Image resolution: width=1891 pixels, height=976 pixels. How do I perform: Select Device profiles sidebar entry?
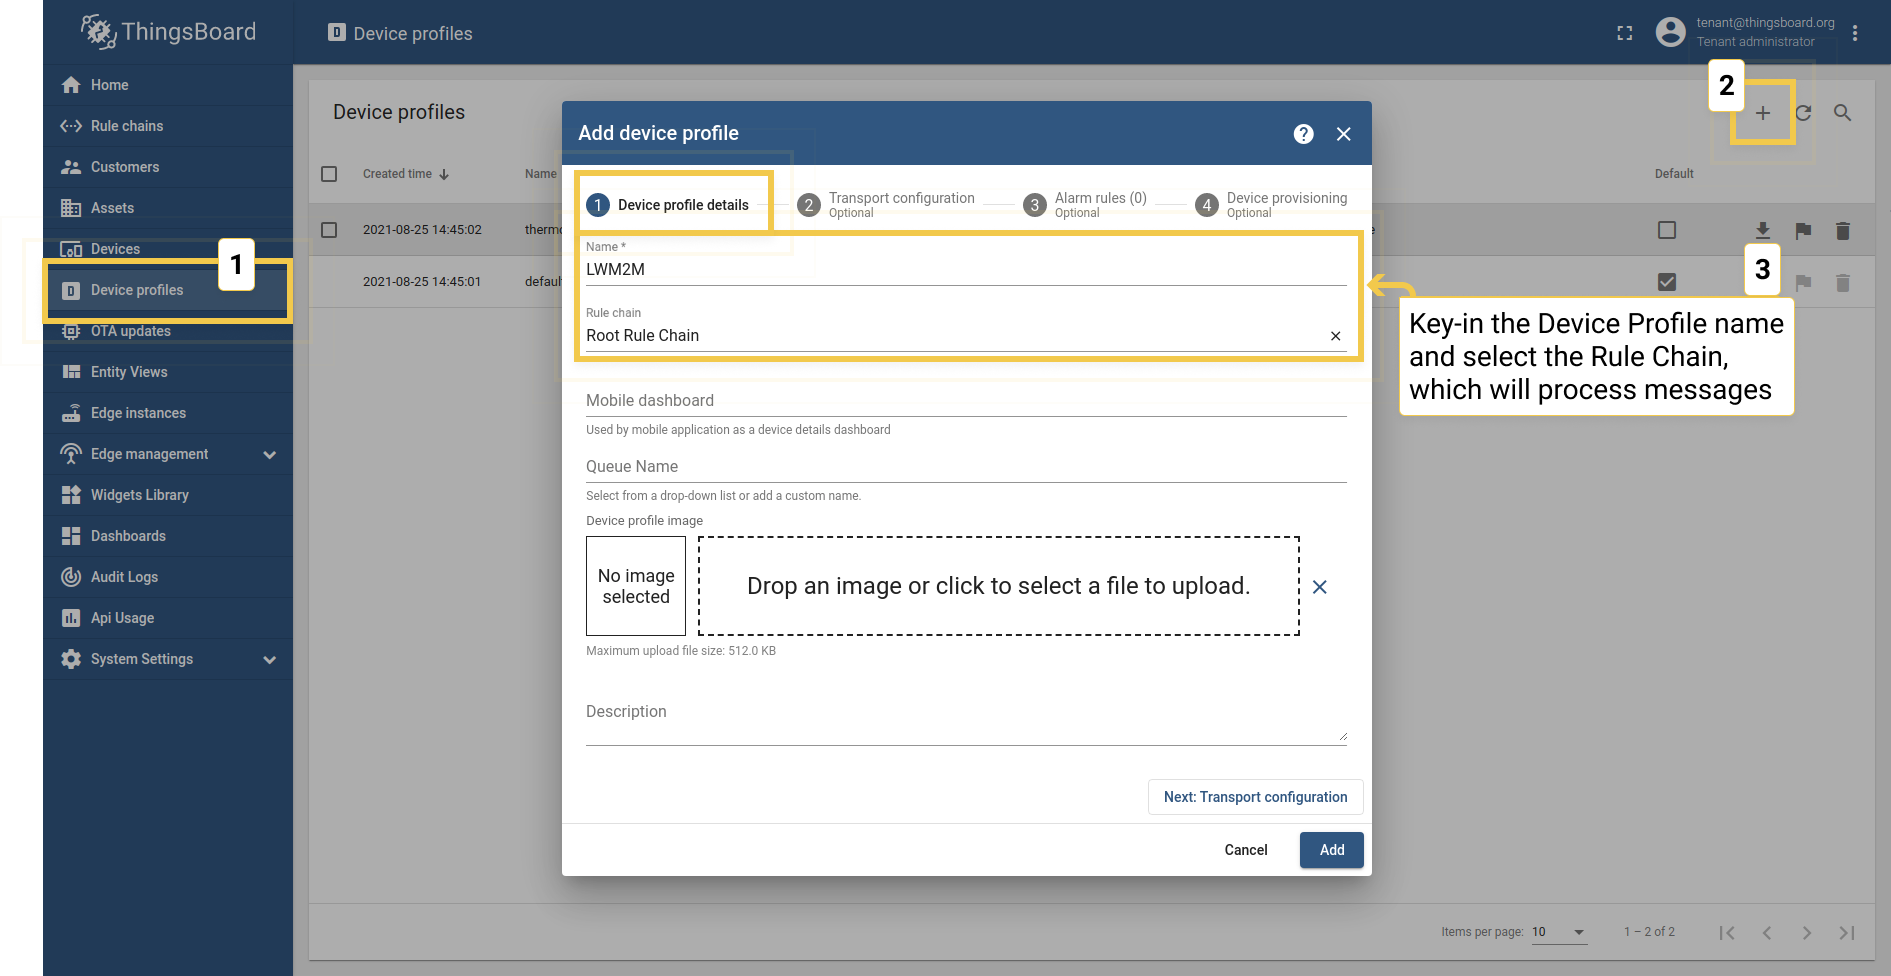click(x=168, y=290)
